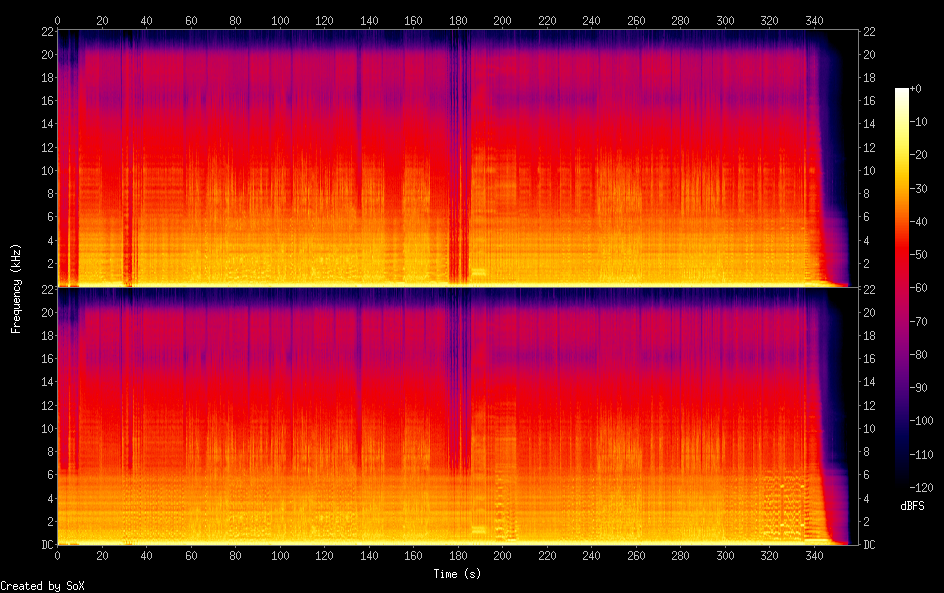Click the 100 tick on the bottom time axis
Image resolution: width=944 pixels, height=593 pixels.
point(280,555)
